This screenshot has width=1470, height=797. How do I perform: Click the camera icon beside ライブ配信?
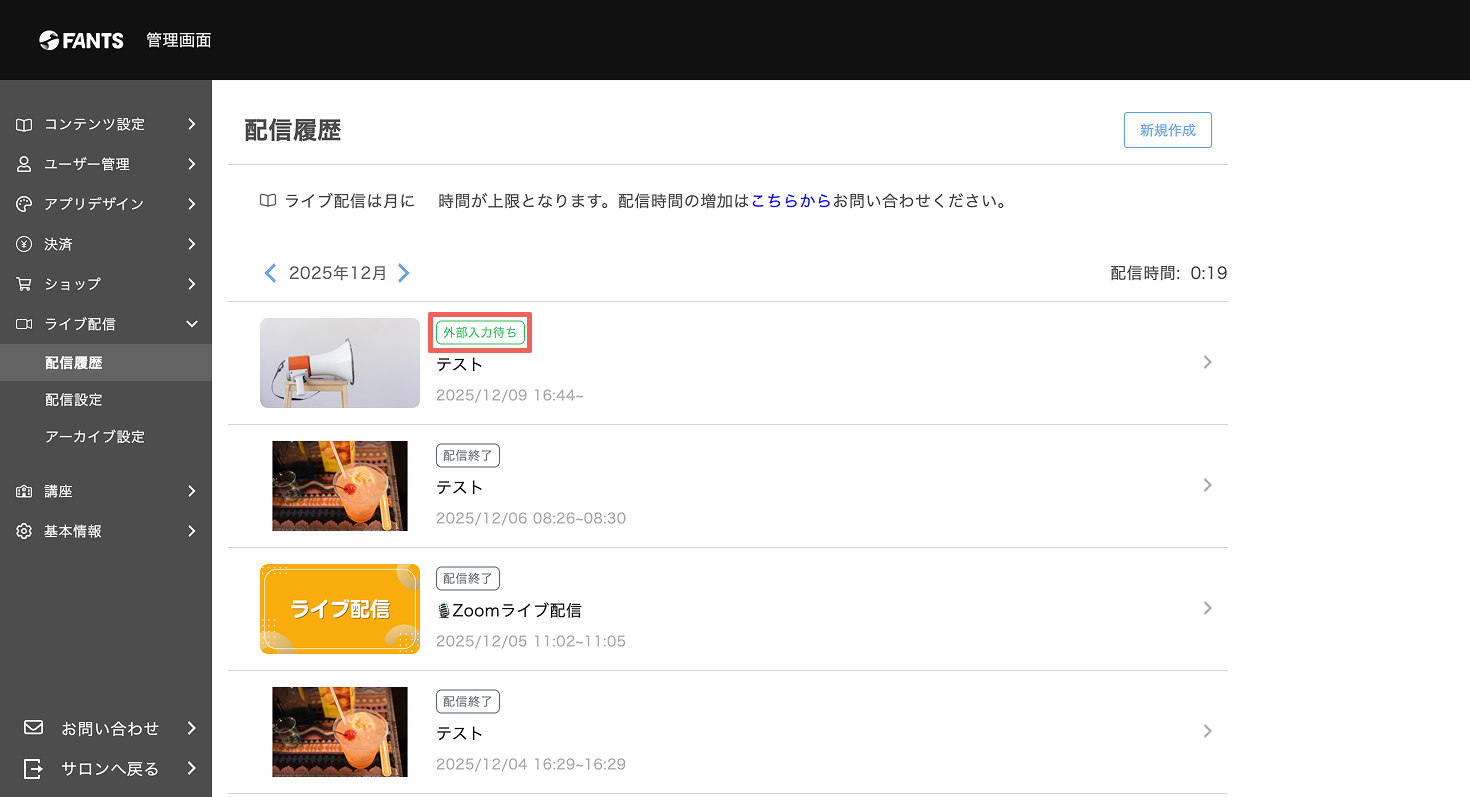tap(24, 324)
